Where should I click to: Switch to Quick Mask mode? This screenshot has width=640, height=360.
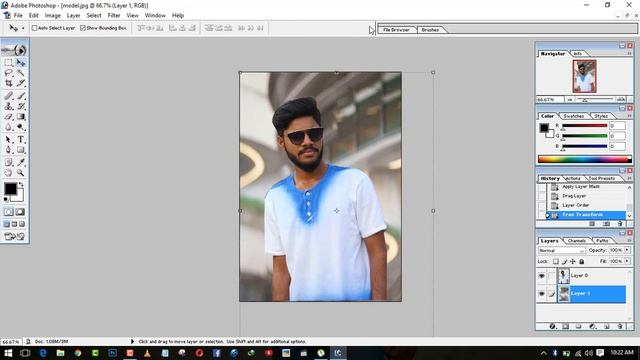coord(20,212)
